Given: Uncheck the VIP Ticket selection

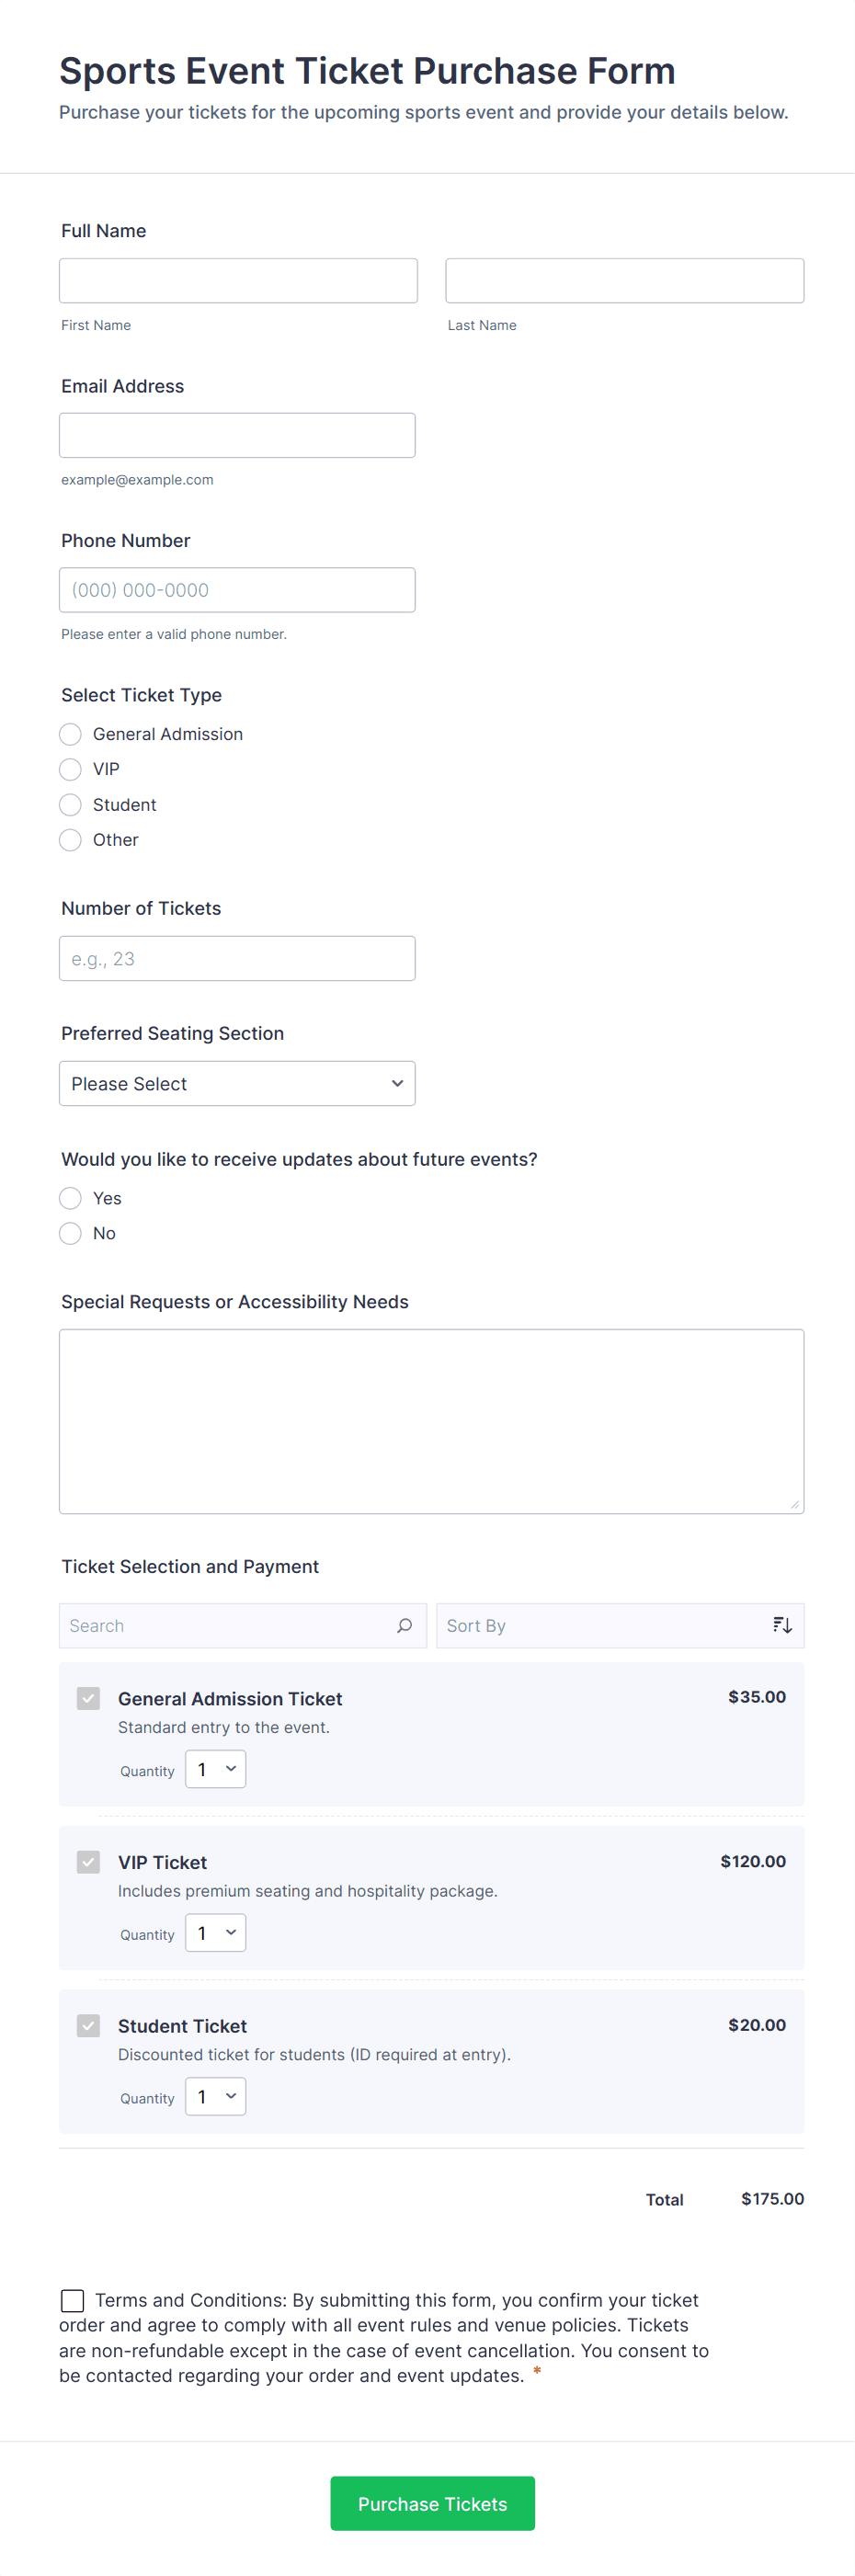Looking at the screenshot, I should 88,1861.
